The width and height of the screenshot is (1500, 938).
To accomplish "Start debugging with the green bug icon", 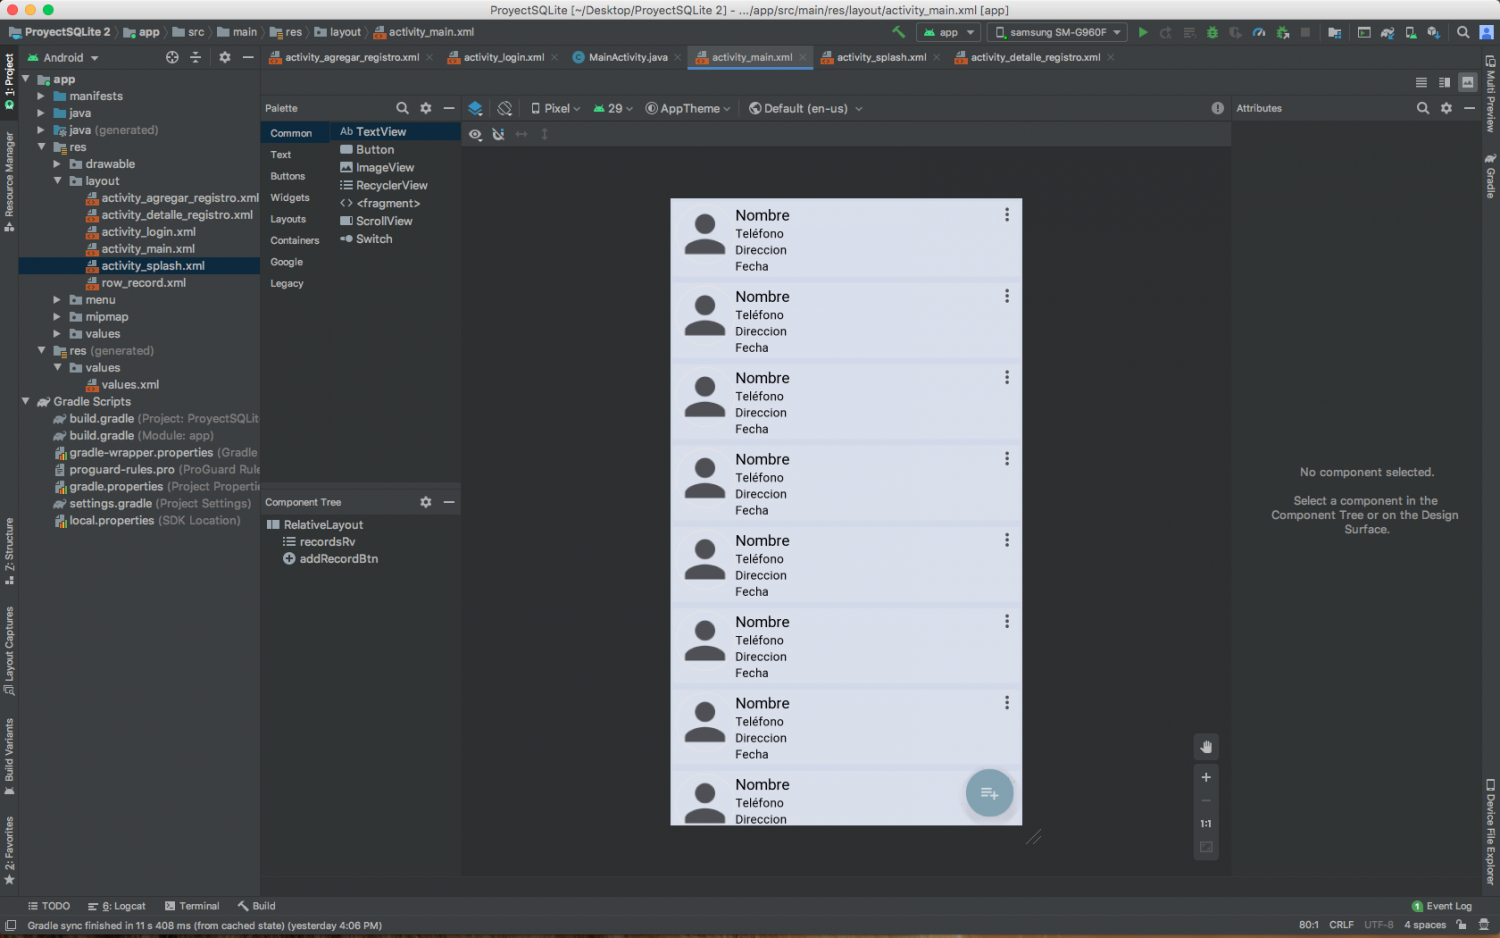I will tap(1212, 32).
